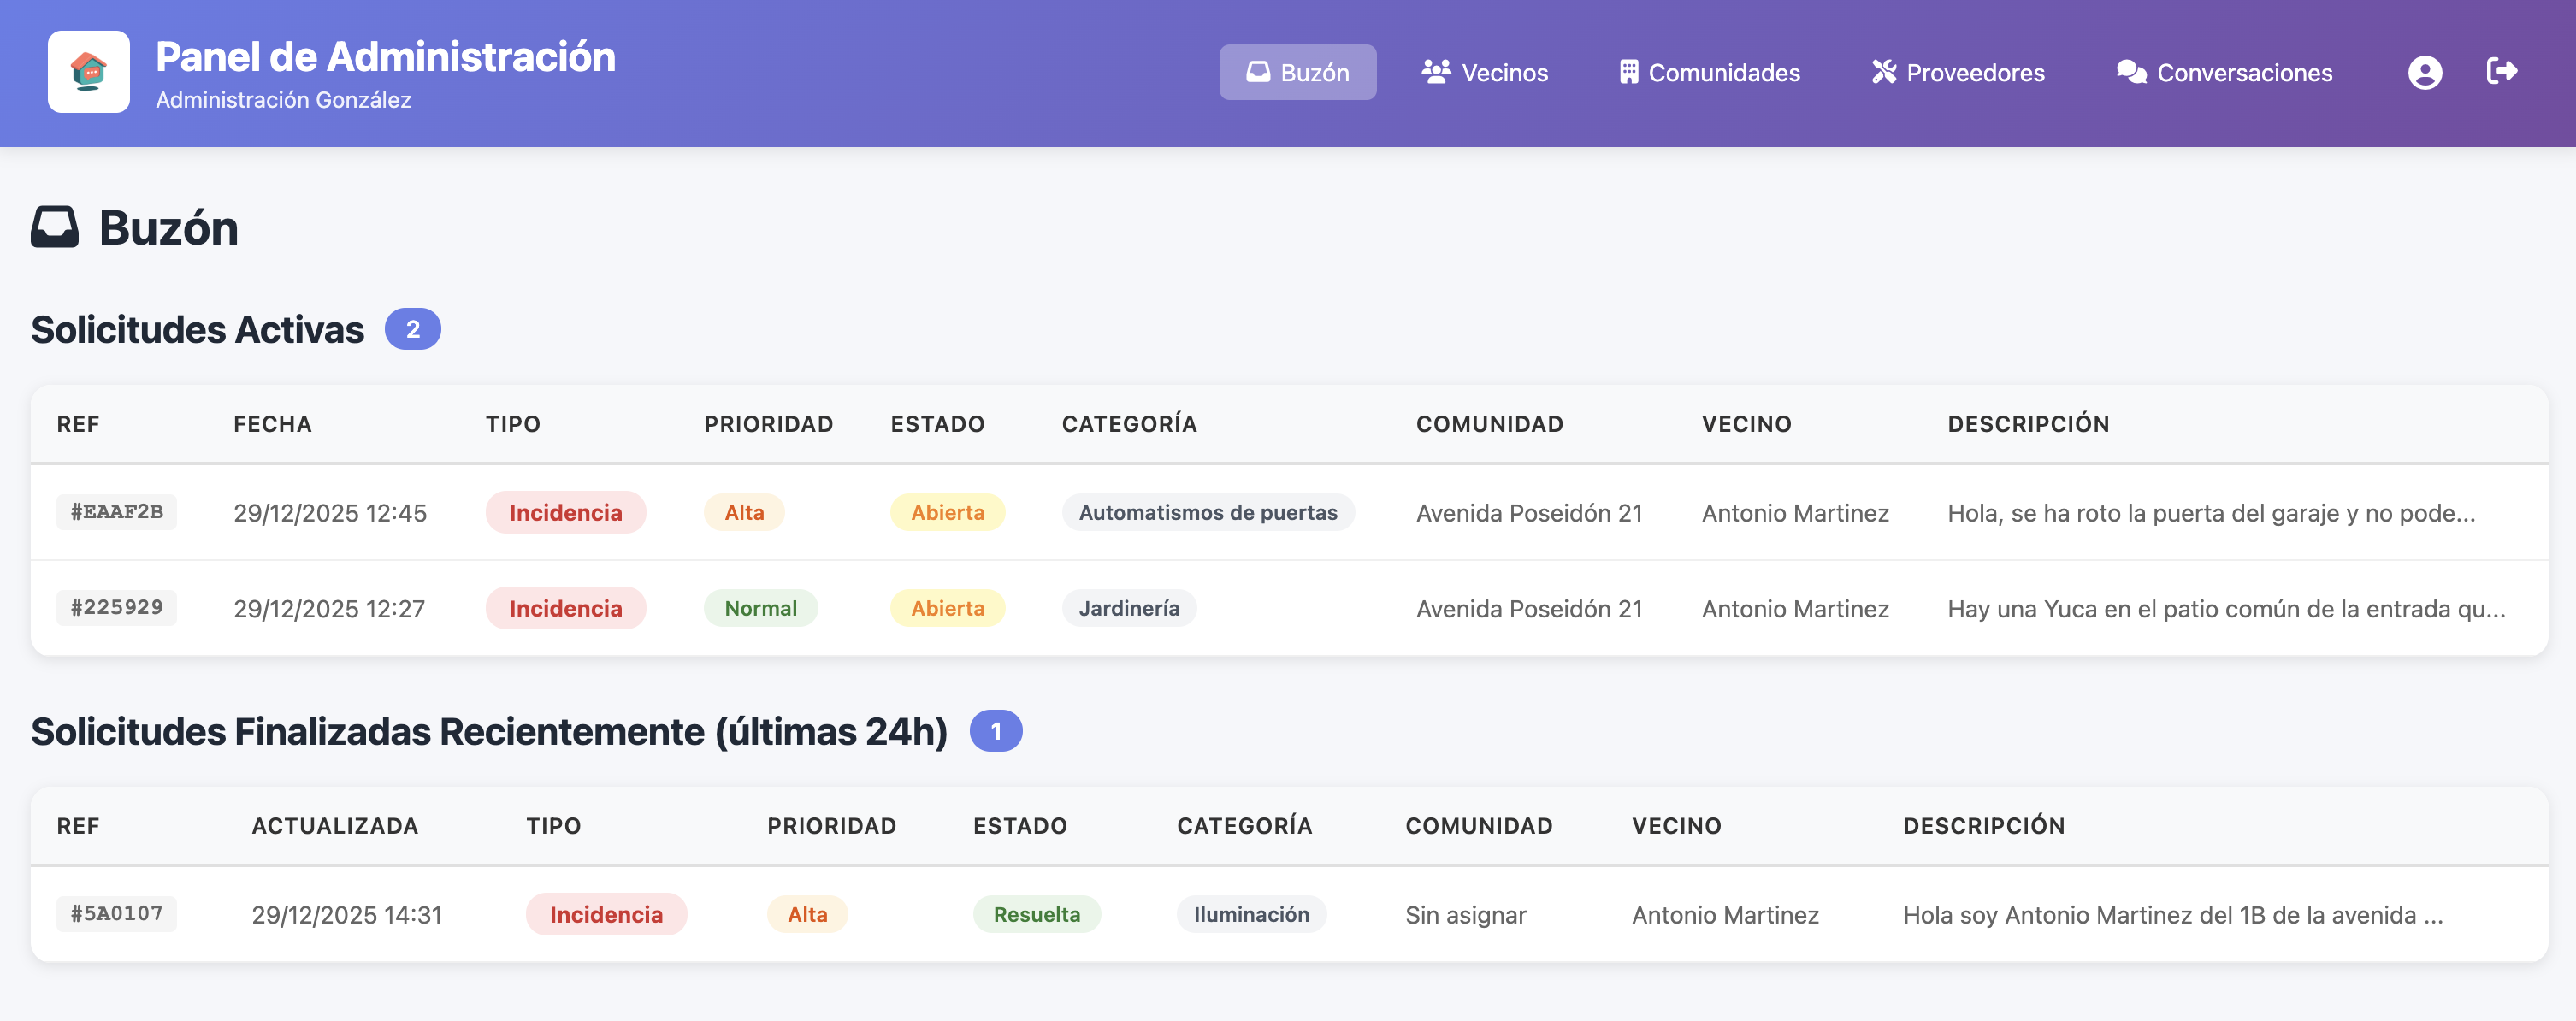Click reference #225929 in active requests
Viewport: 2576px width, 1021px height.
coord(116,607)
